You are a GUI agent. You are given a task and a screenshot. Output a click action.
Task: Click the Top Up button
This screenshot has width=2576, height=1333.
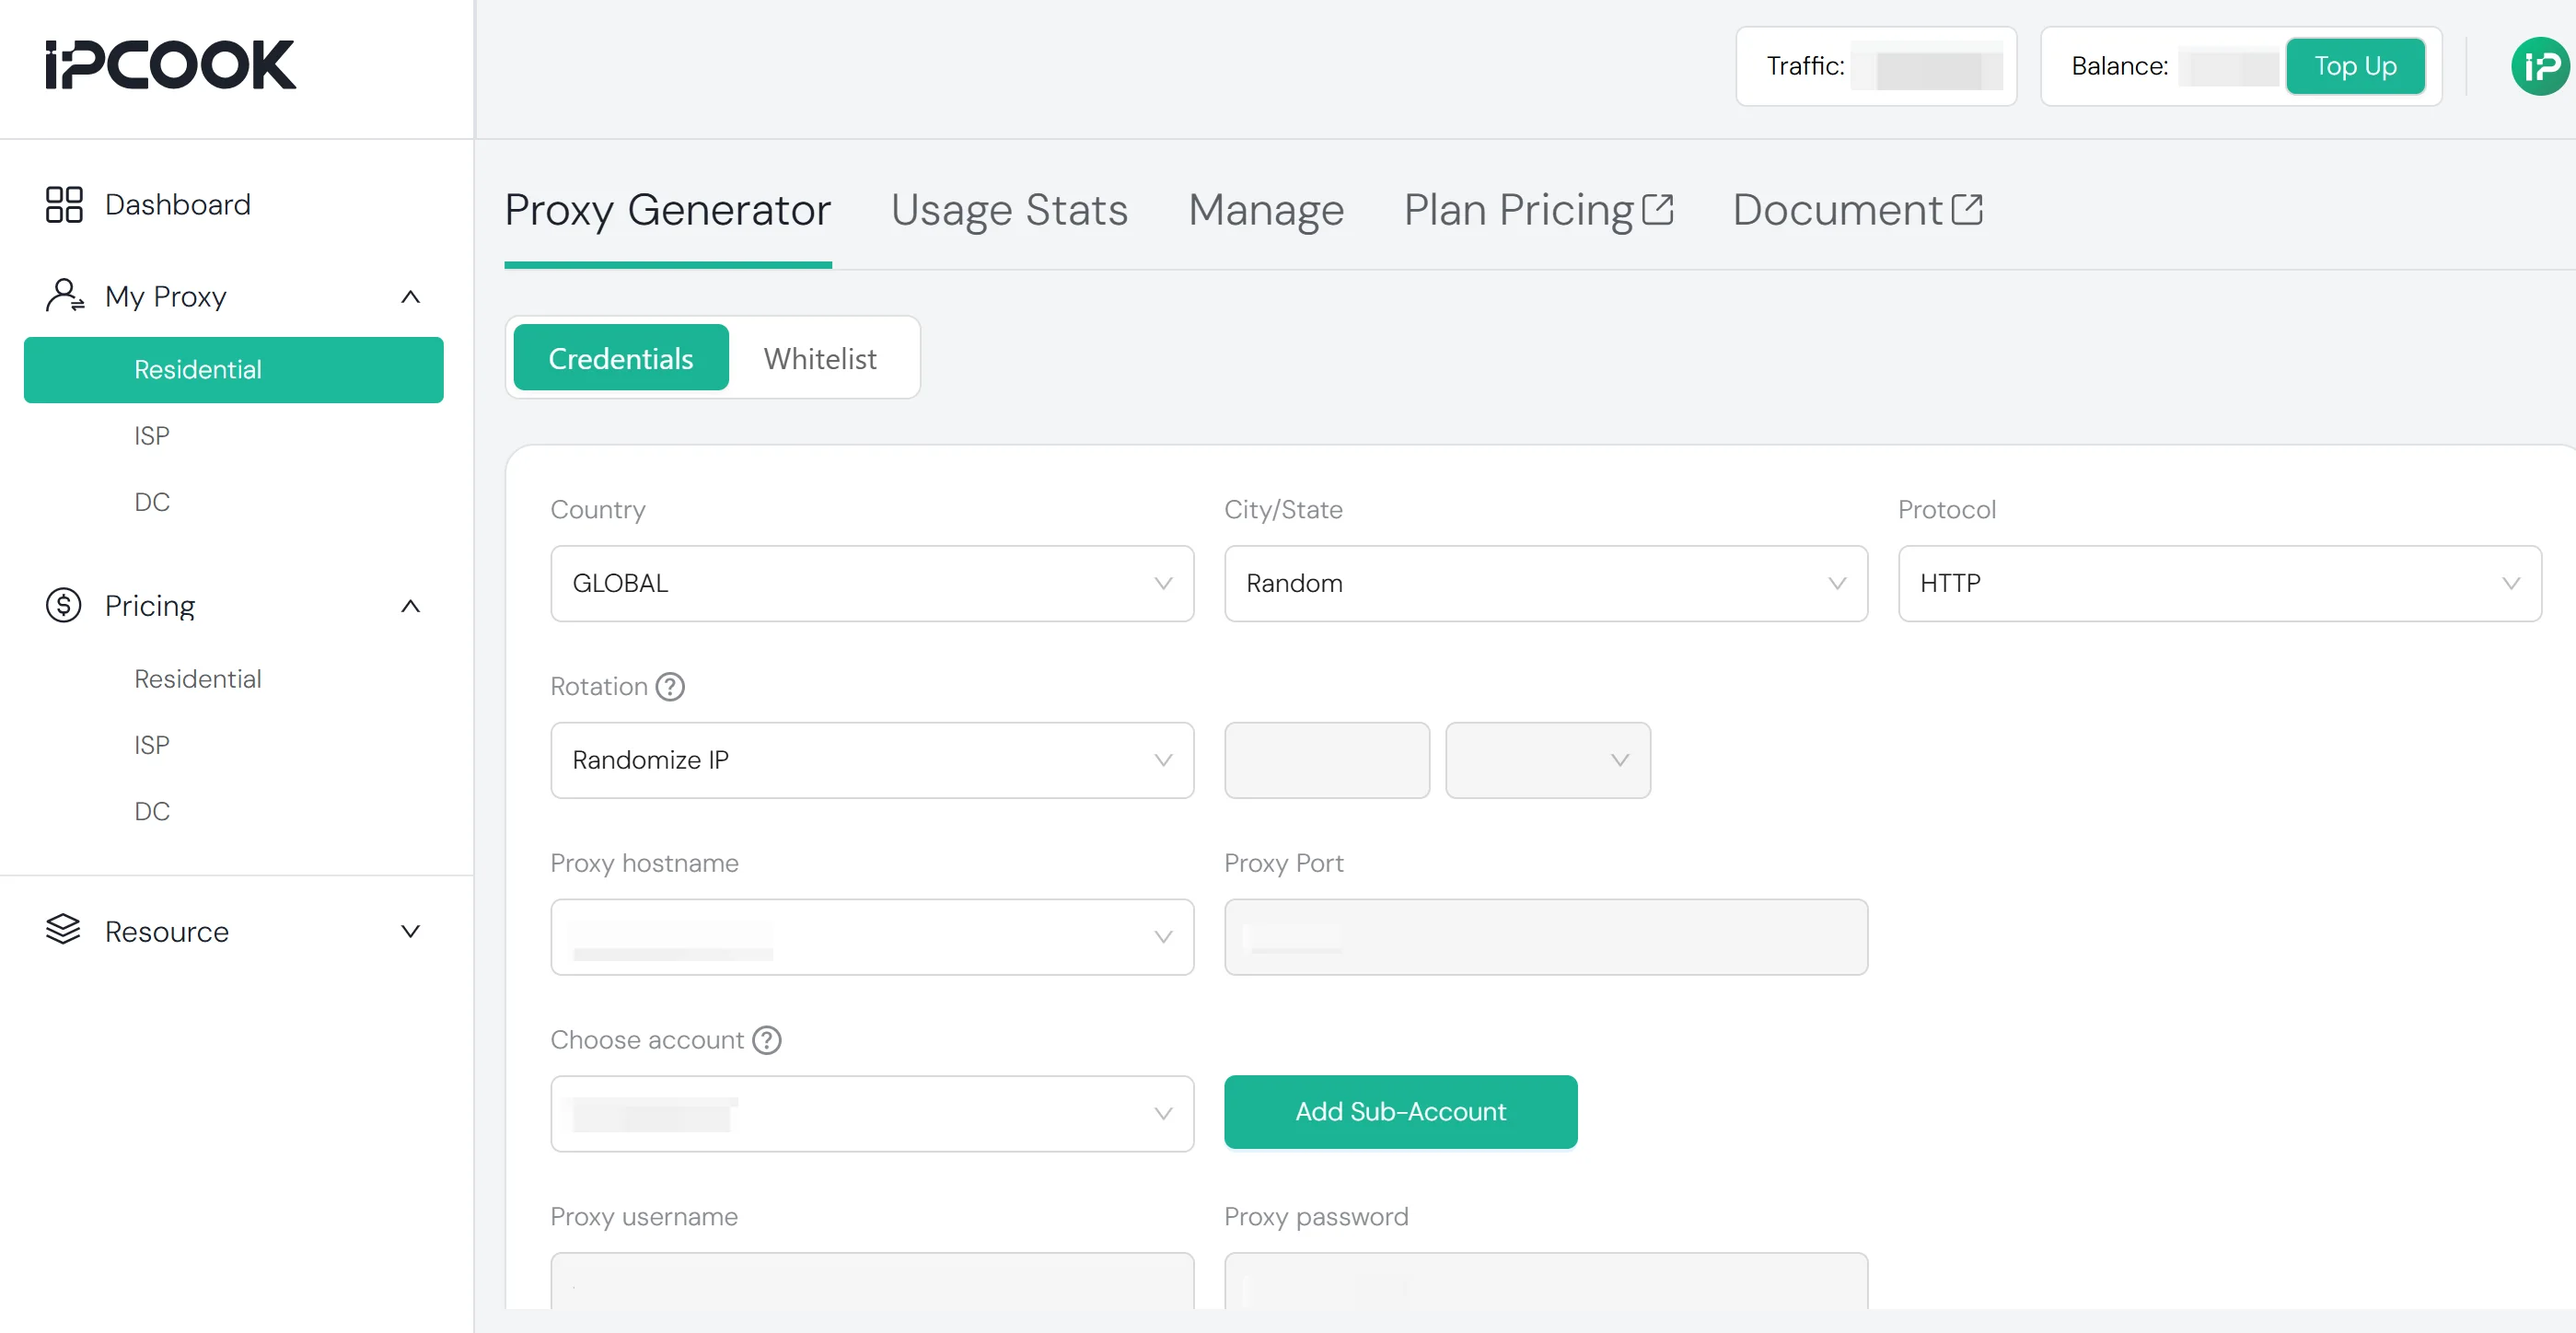2355,66
